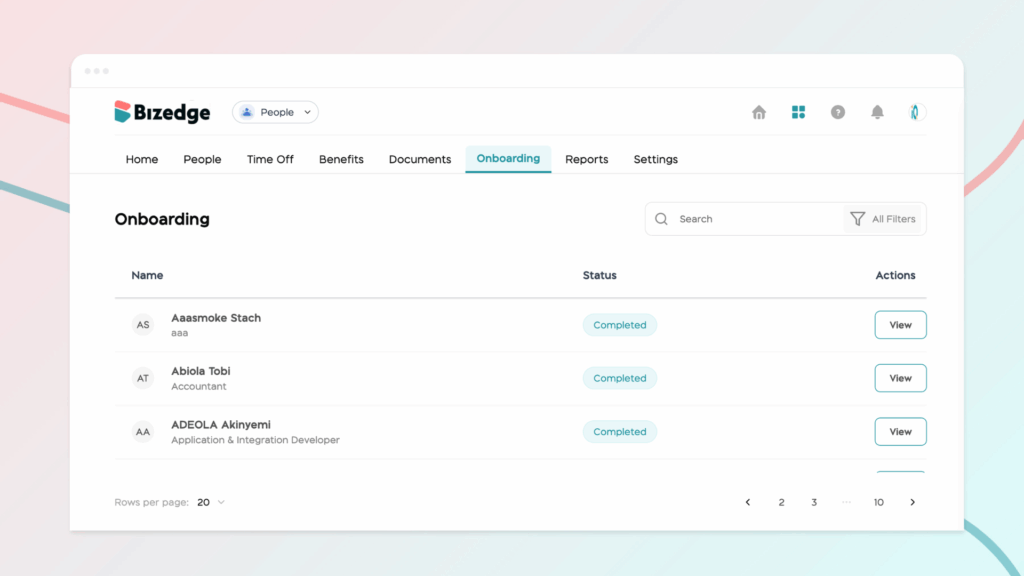Open the help question mark icon
Screen dimensions: 1024x576
[x=838, y=112]
